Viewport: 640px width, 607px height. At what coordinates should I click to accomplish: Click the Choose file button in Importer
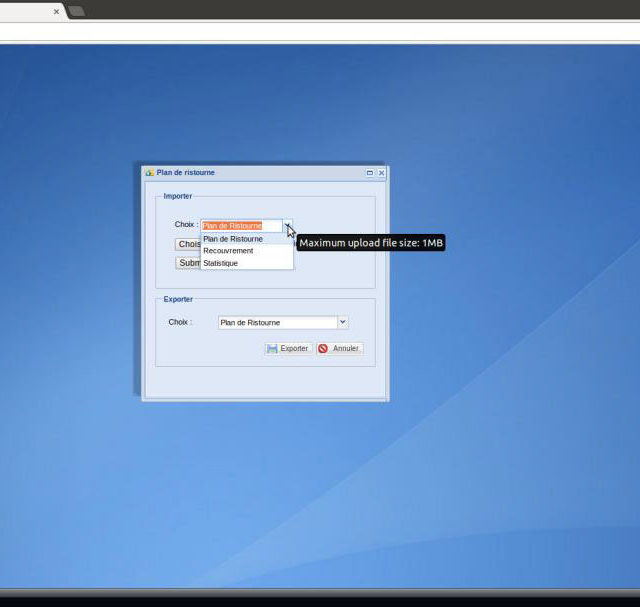pyautogui.click(x=188, y=244)
